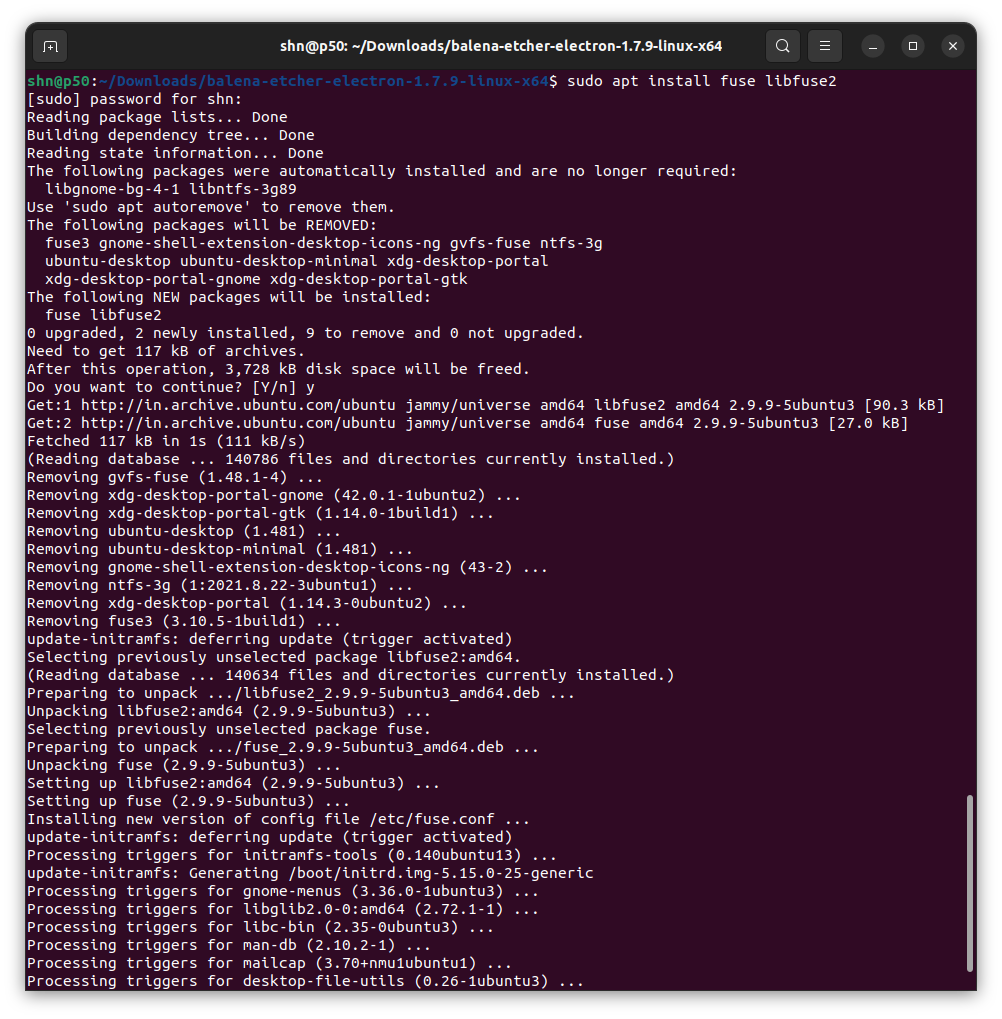Click 'update-initramfs: Generating /boot/initrd.img' line

click(310, 873)
